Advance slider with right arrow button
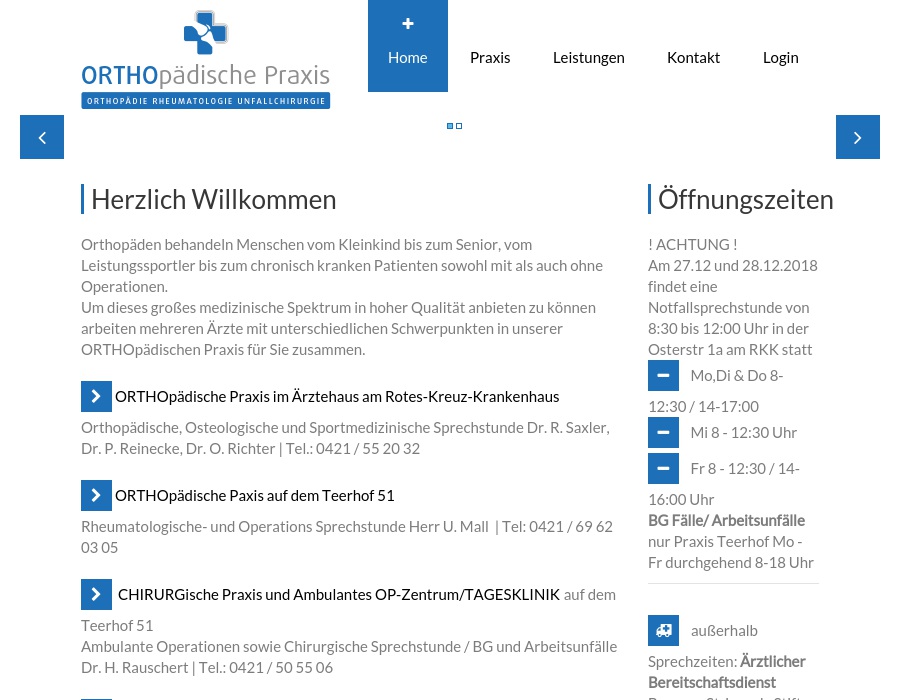The image size is (900, 700). (x=857, y=137)
